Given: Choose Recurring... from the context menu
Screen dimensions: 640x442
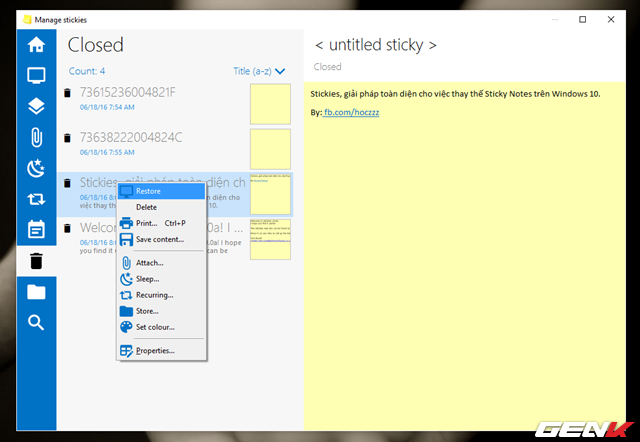Looking at the screenshot, I should 162,295.
